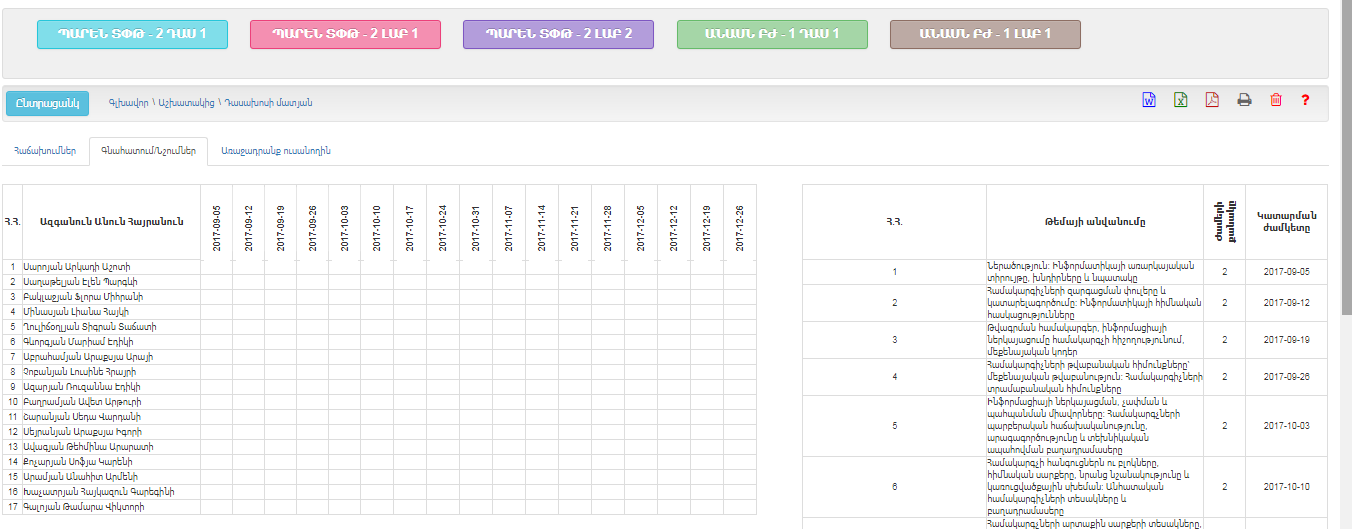Click the Գլխավոր breadcrumb link
This screenshot has height=529, width=1352.
(x=127, y=103)
